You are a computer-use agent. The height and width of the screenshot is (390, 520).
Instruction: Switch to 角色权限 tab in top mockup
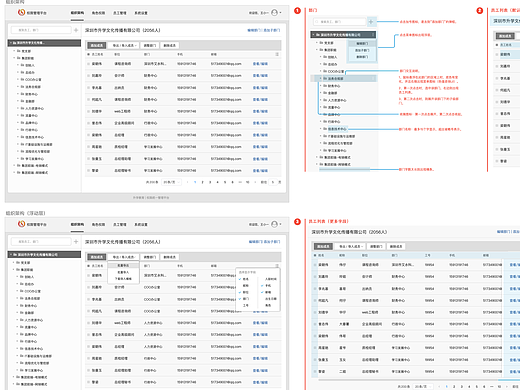[98, 13]
